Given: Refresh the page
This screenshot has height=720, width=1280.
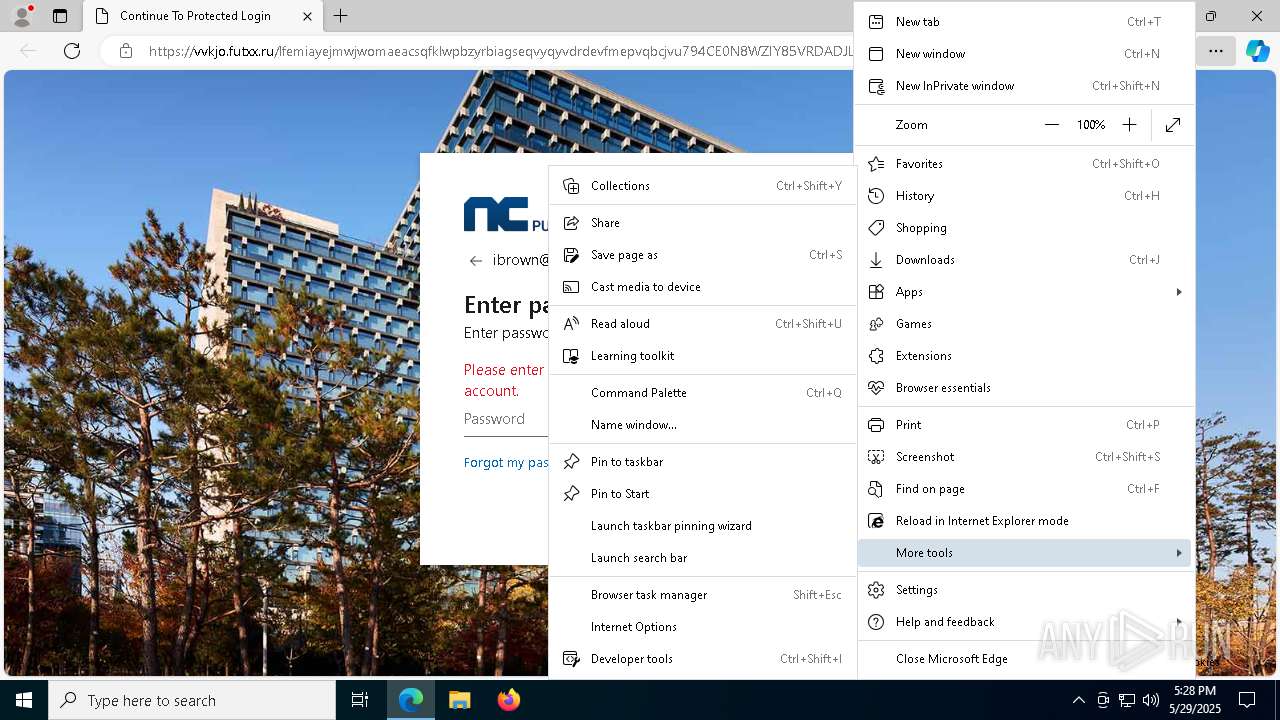Looking at the screenshot, I should [x=72, y=51].
